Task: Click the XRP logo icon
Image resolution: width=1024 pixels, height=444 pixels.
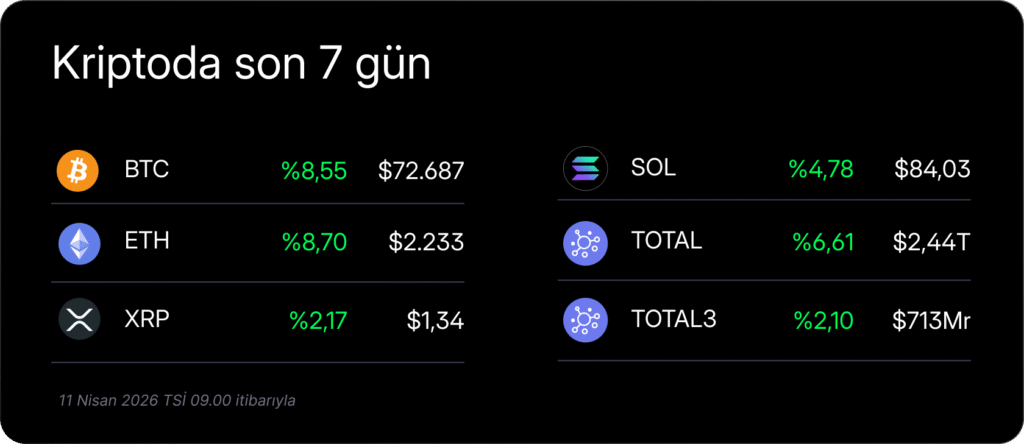Action: (x=77, y=320)
